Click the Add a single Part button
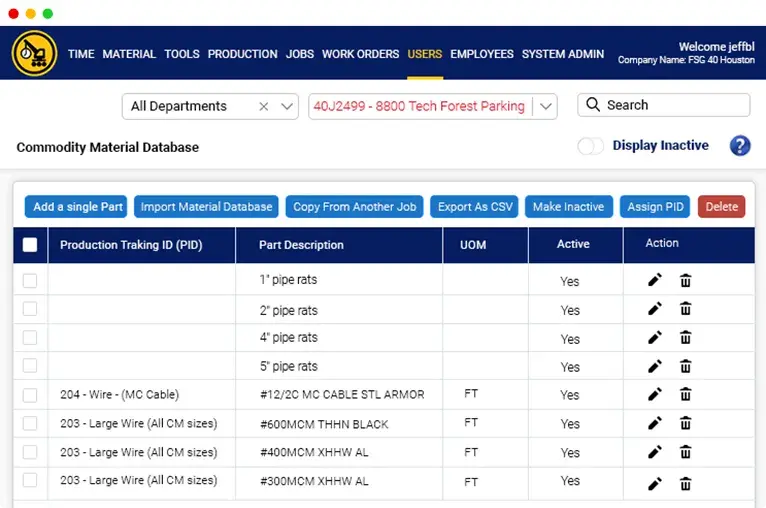Image resolution: width=766 pixels, height=508 pixels. (76, 207)
